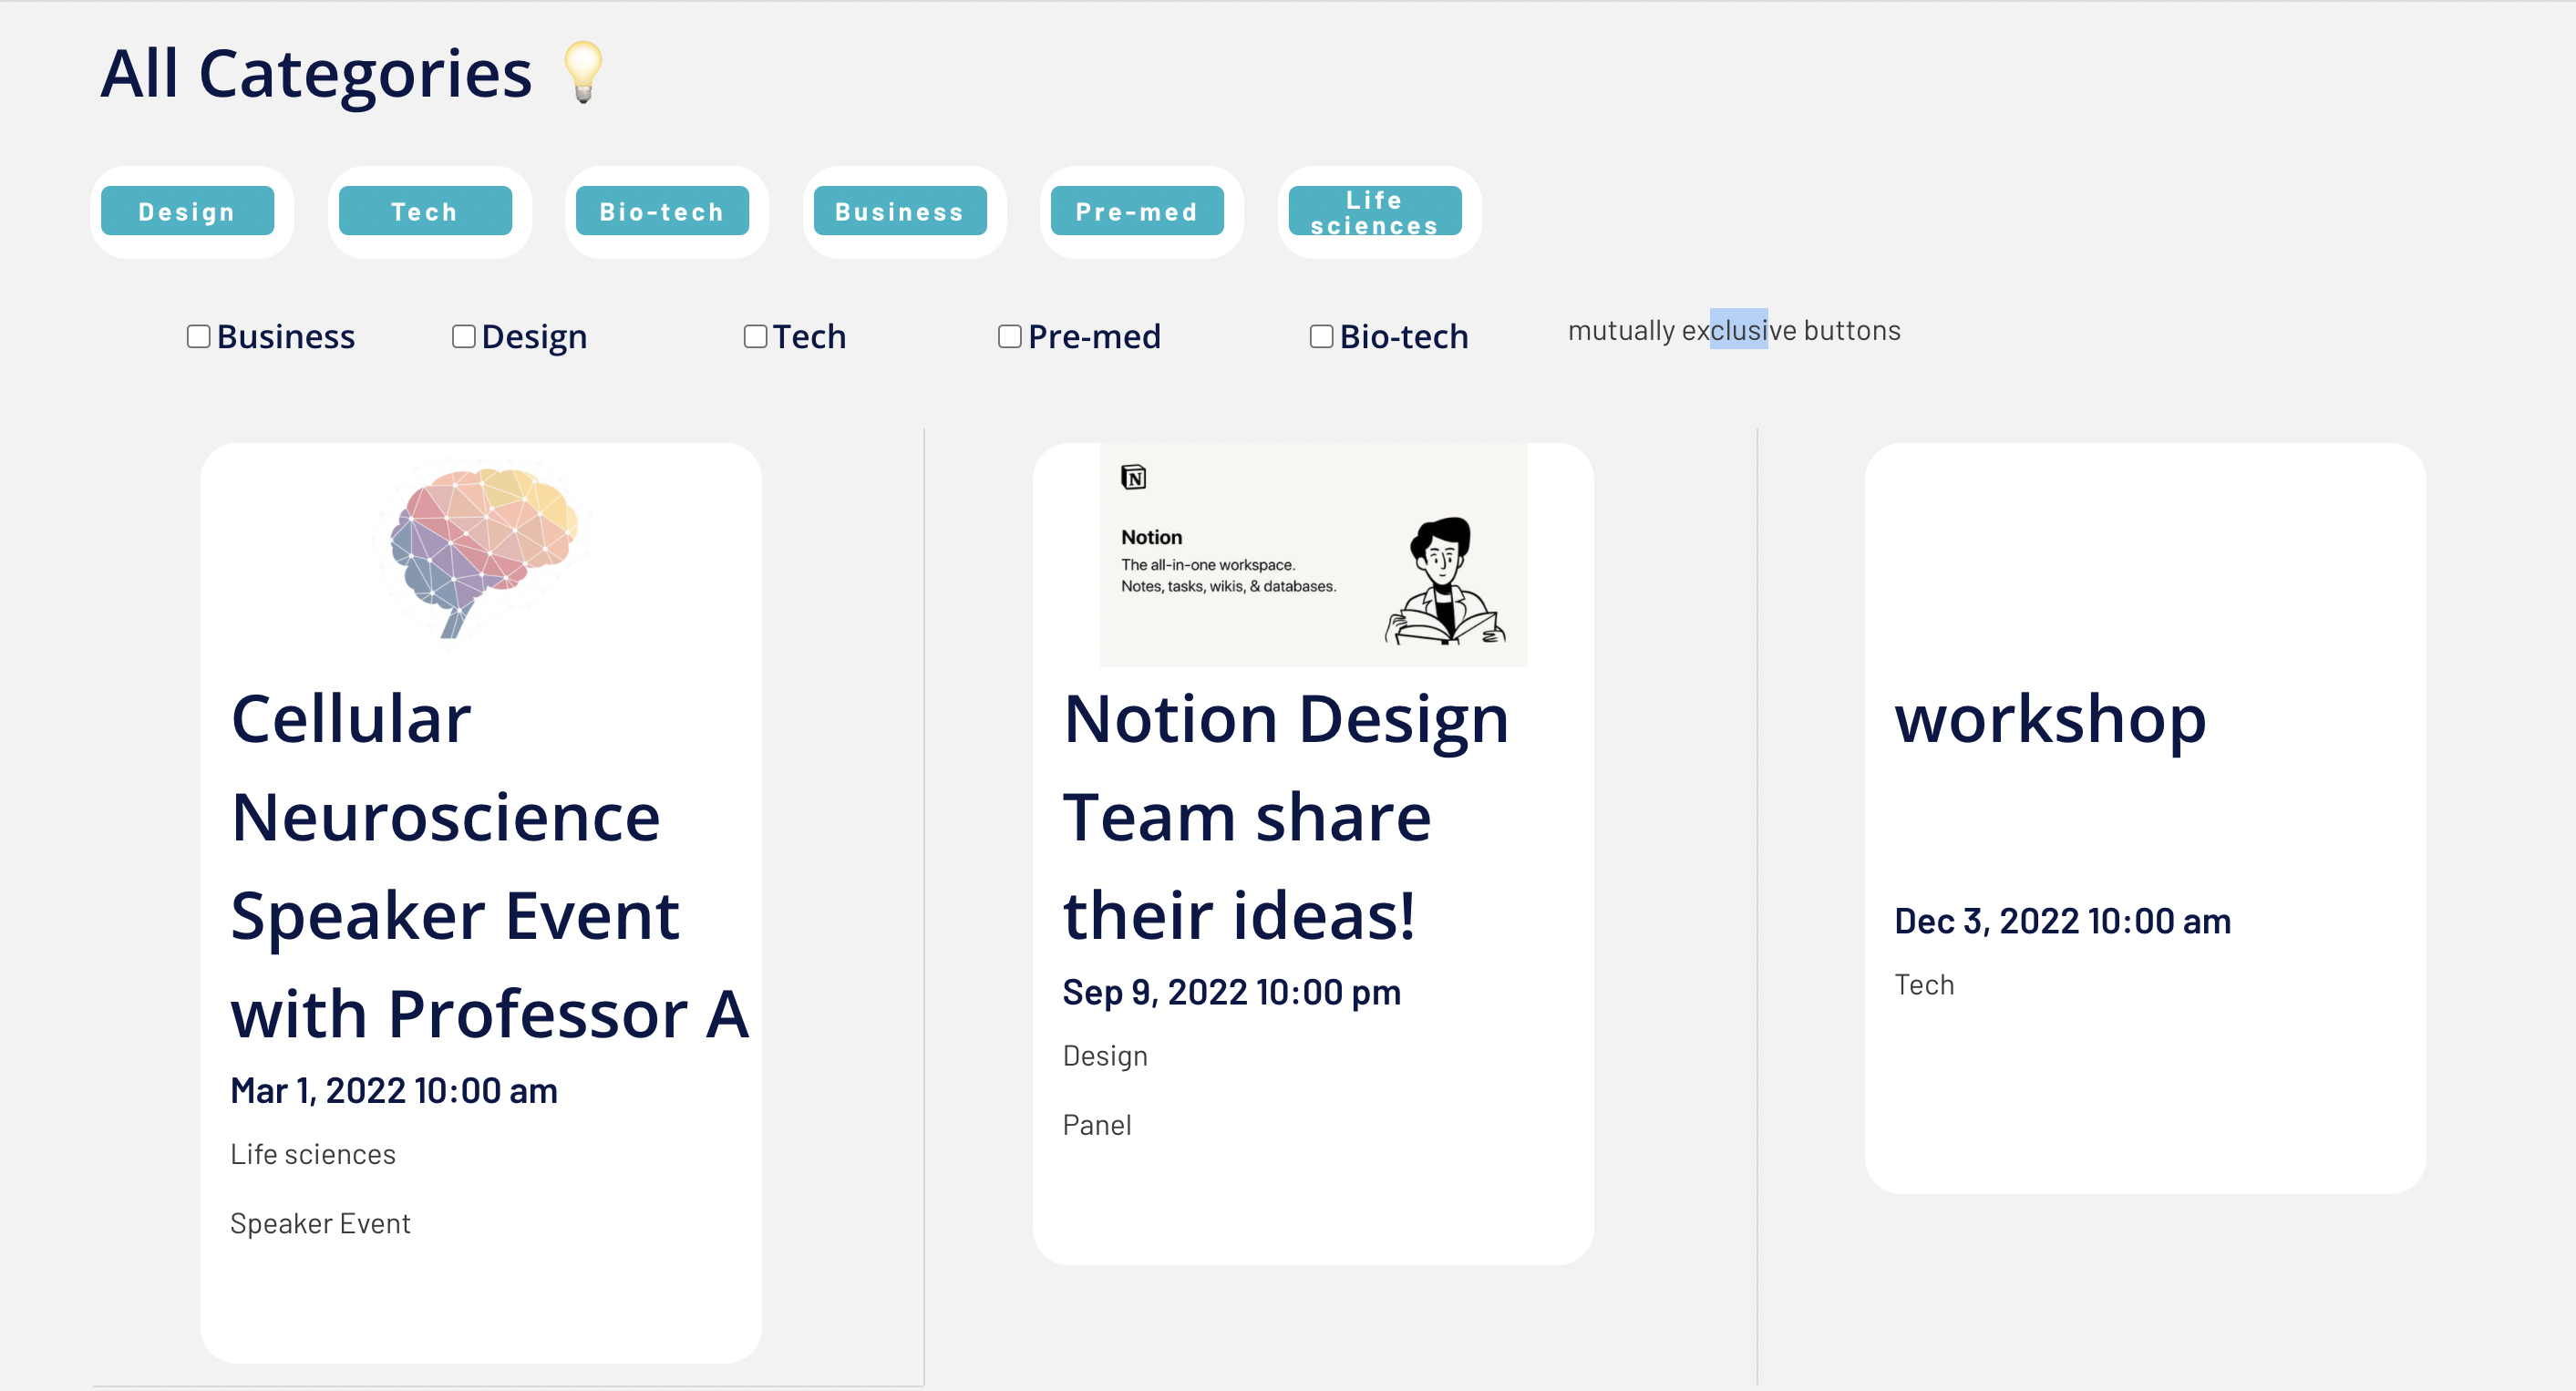Click the mutually exclusive buttons text
Screen dimensions: 2576x1391
click(1733, 331)
